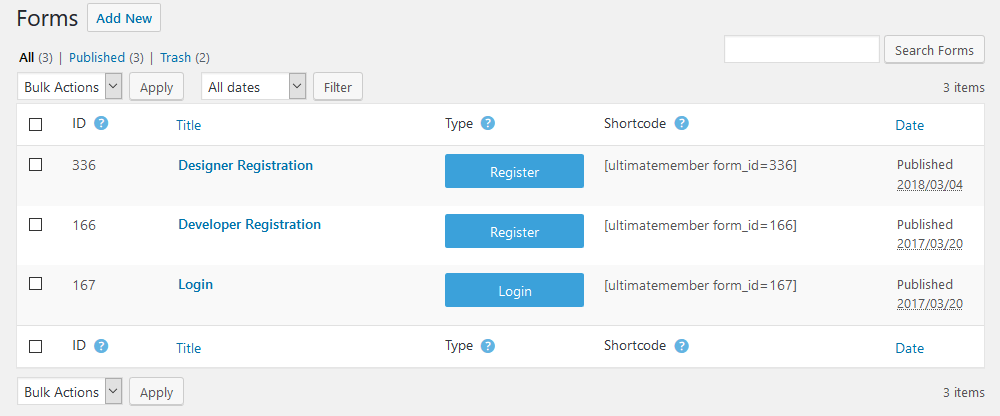Switch to the Trash filter view
The image size is (1000, 416).
click(x=175, y=57)
